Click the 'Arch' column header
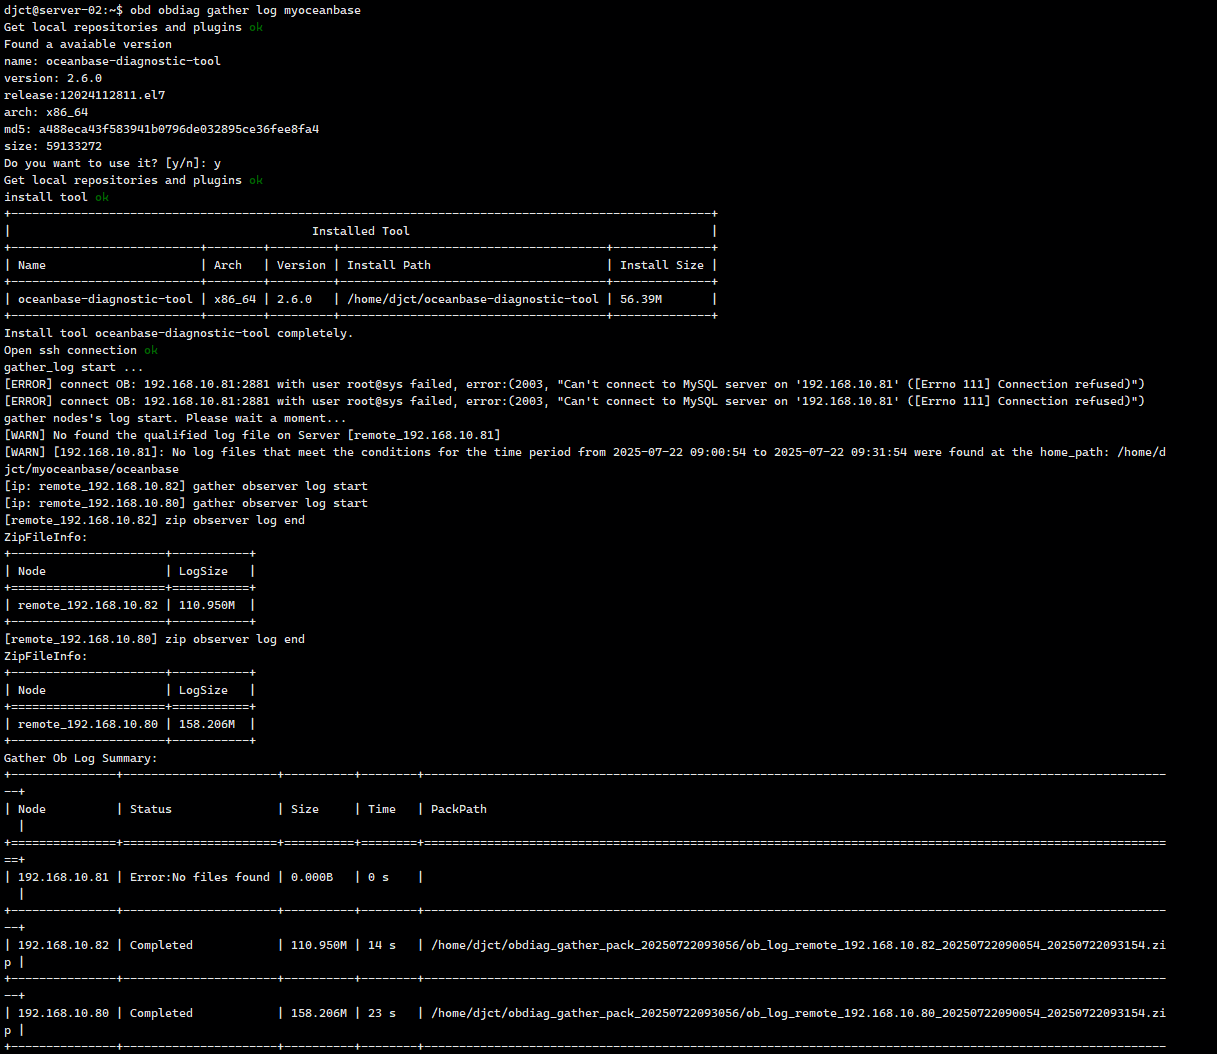 pos(228,265)
